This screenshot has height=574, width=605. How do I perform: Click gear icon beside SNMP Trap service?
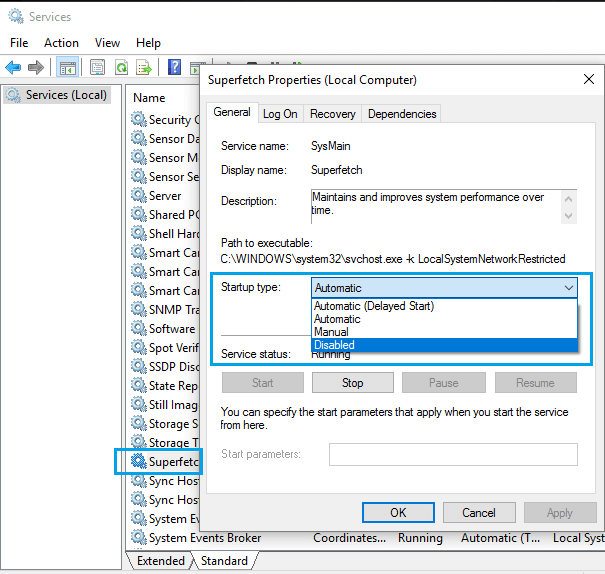139,309
